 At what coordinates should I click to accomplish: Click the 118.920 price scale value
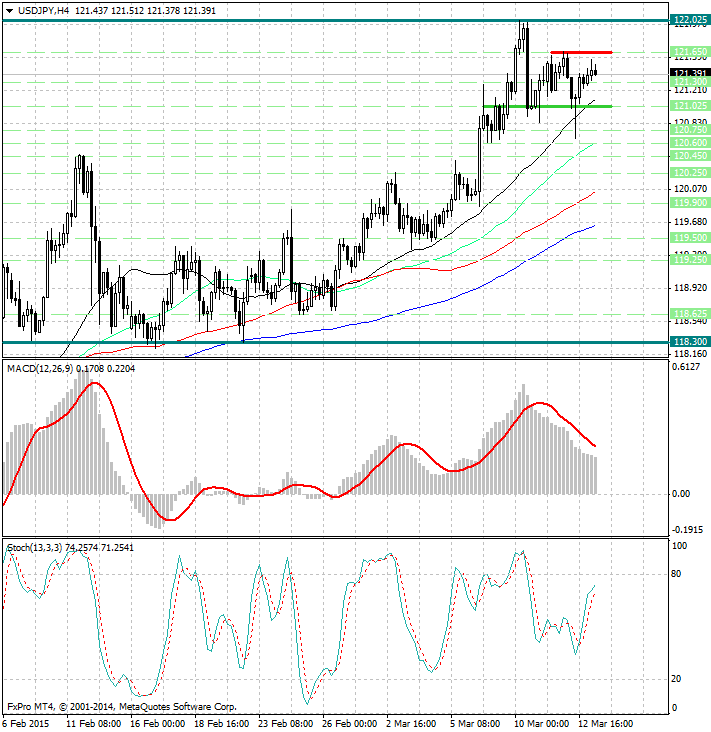pos(690,288)
